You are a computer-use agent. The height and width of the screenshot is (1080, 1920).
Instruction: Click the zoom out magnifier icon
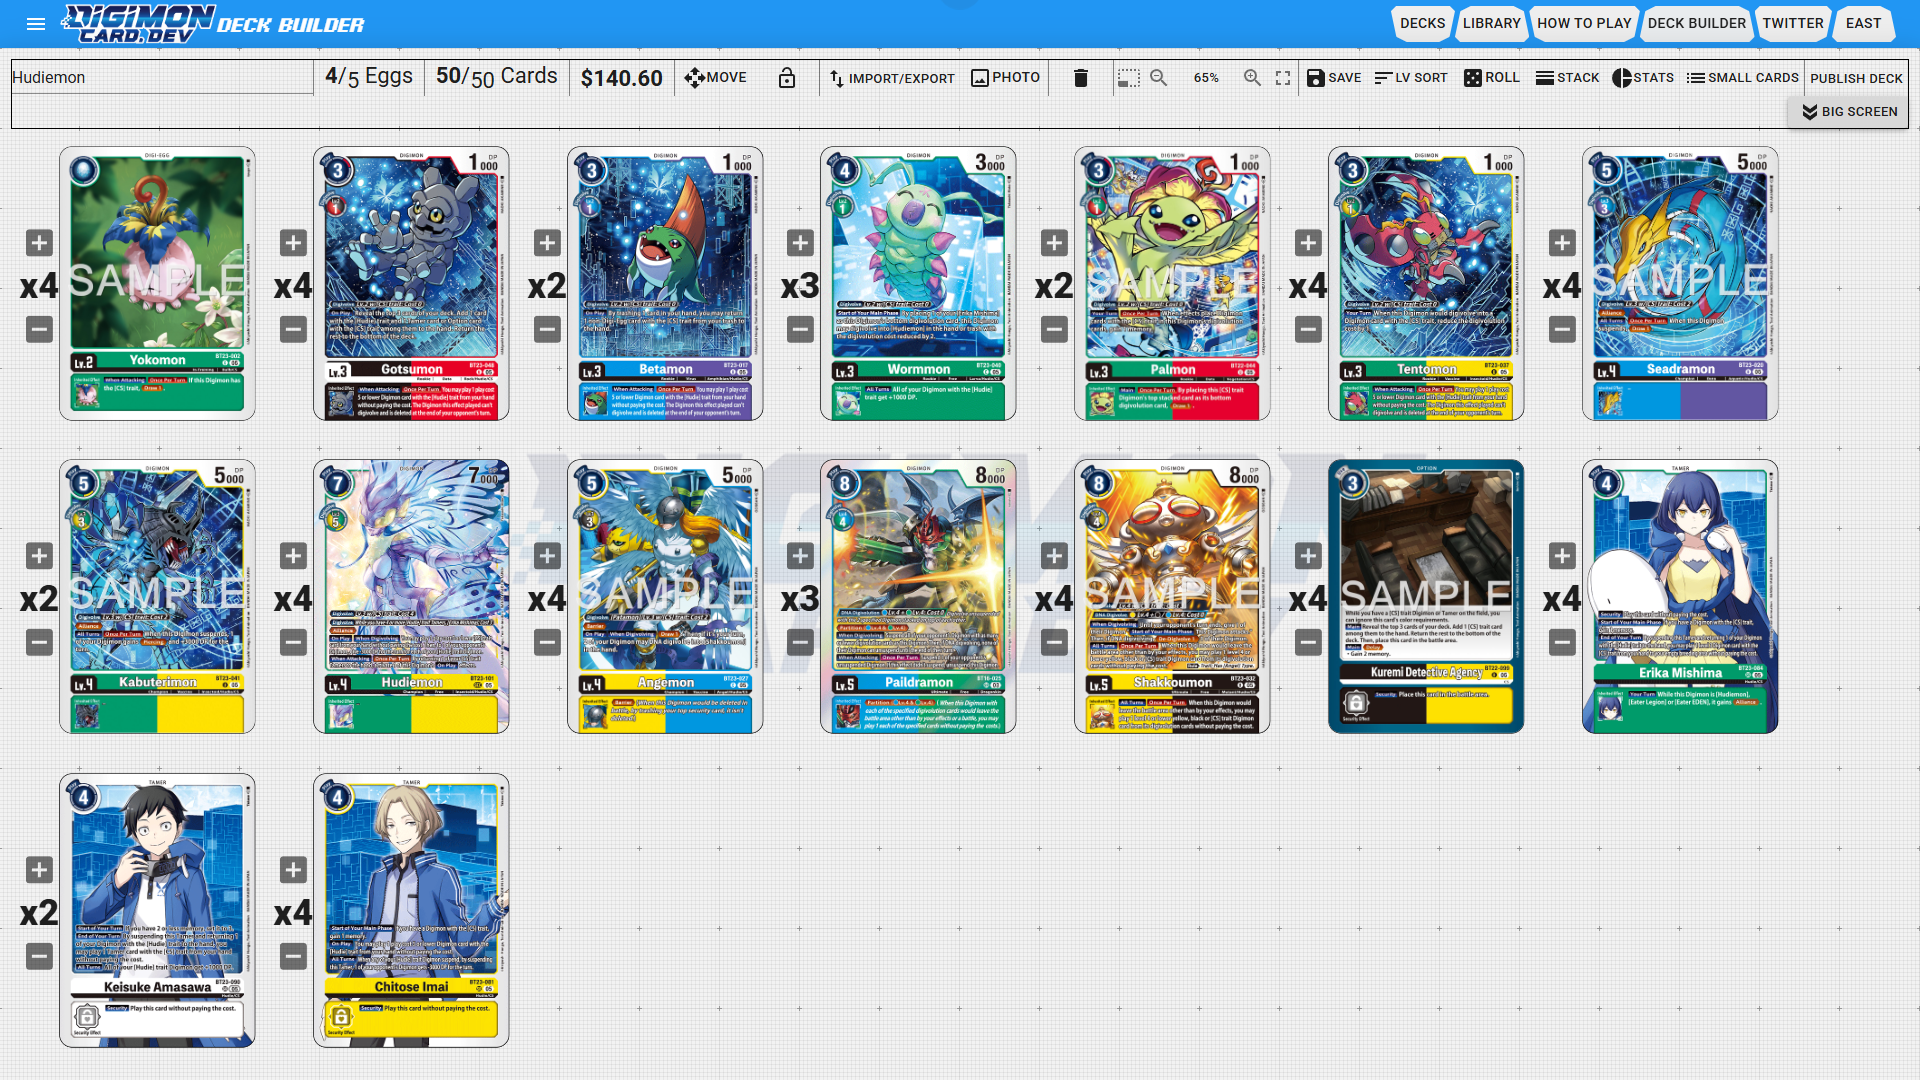(x=1158, y=78)
